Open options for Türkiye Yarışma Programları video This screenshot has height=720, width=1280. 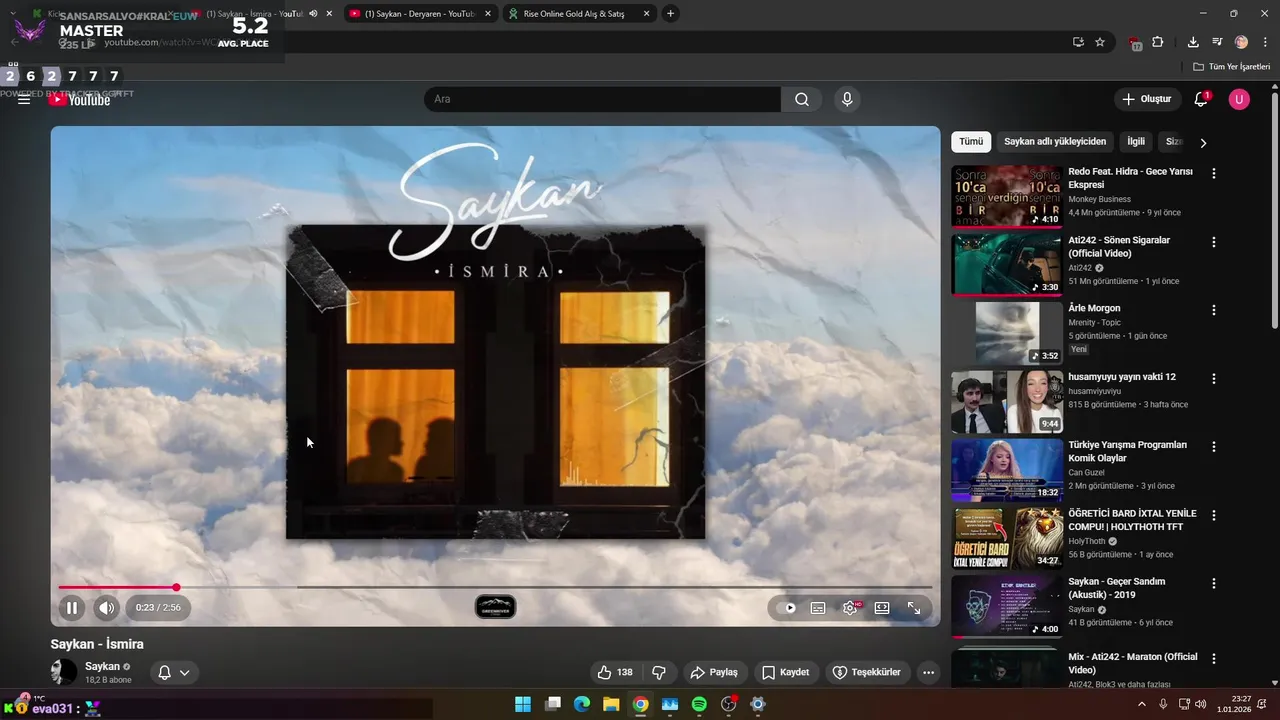click(1214, 447)
